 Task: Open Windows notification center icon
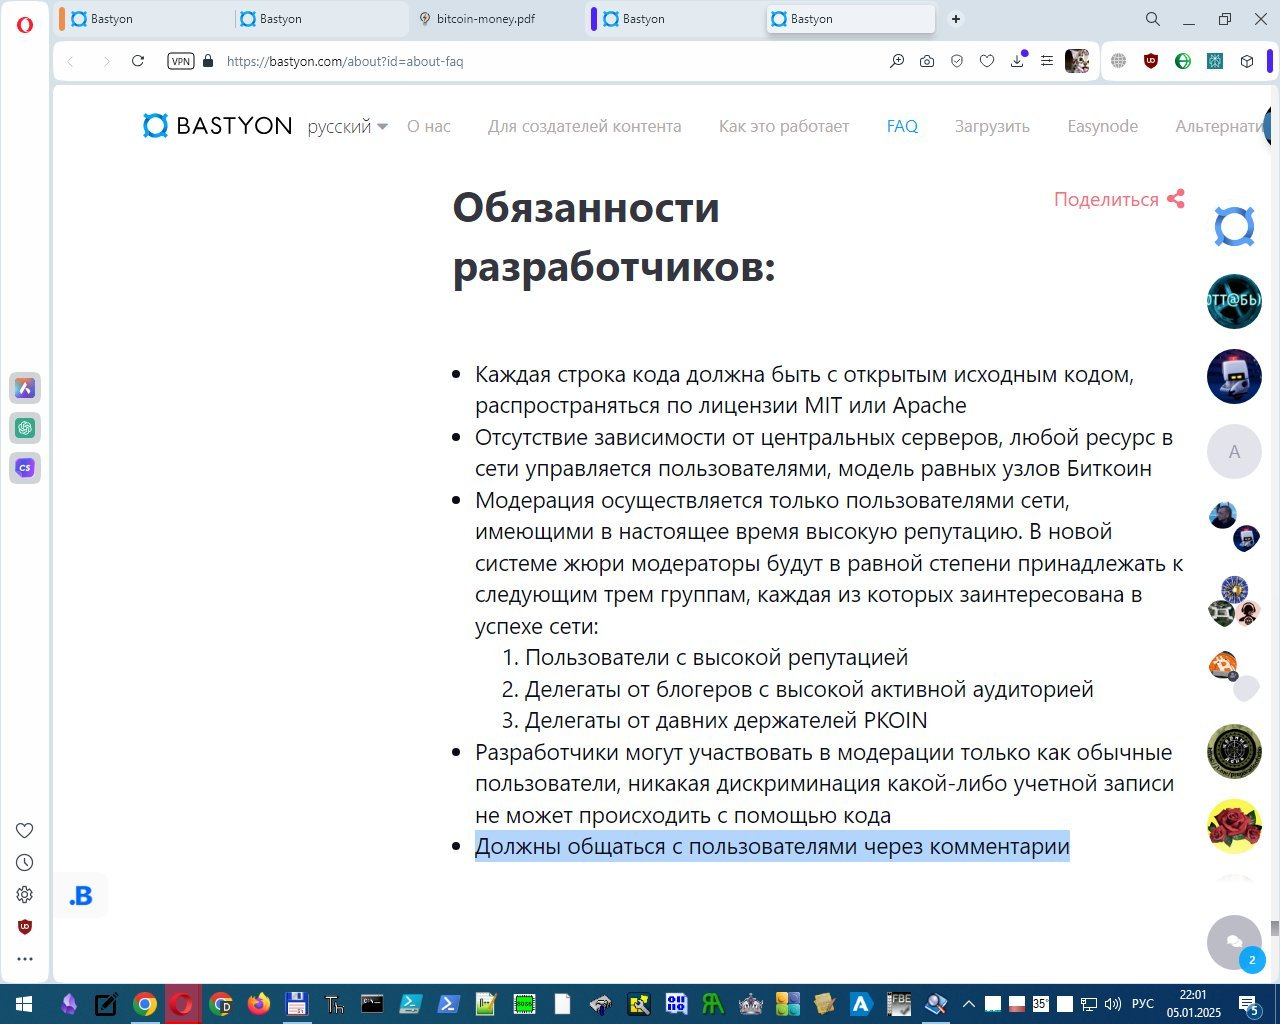tap(1249, 1004)
